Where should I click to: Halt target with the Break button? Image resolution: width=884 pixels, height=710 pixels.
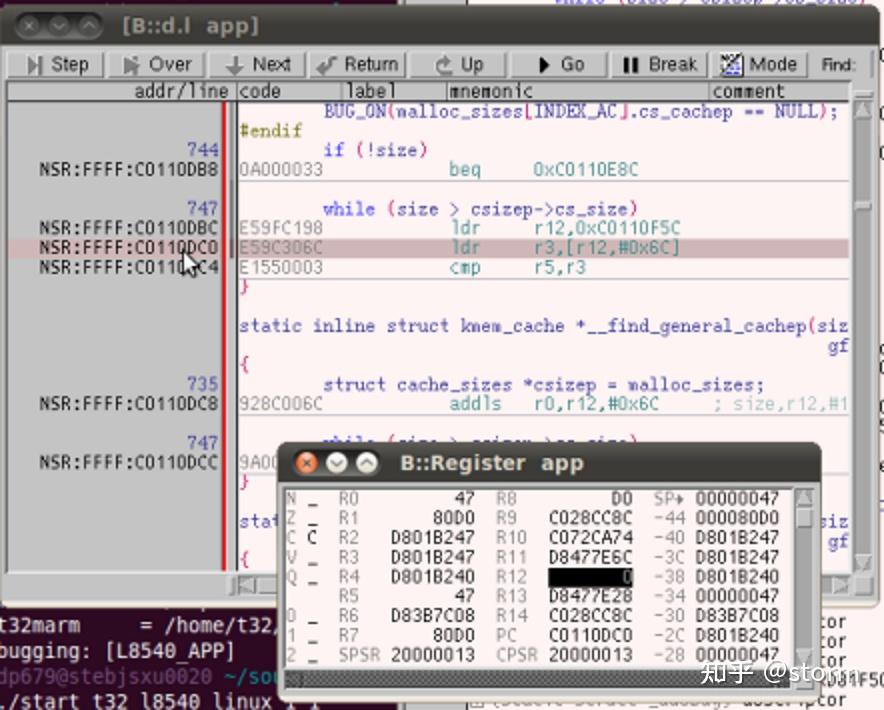[x=660, y=64]
